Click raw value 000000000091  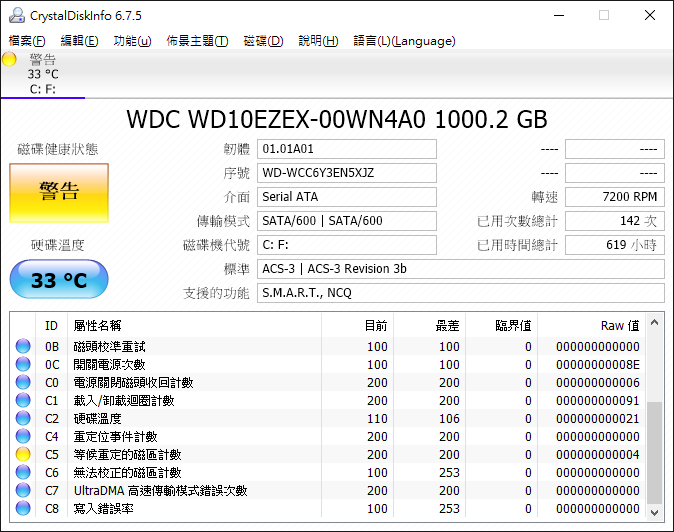(597, 401)
